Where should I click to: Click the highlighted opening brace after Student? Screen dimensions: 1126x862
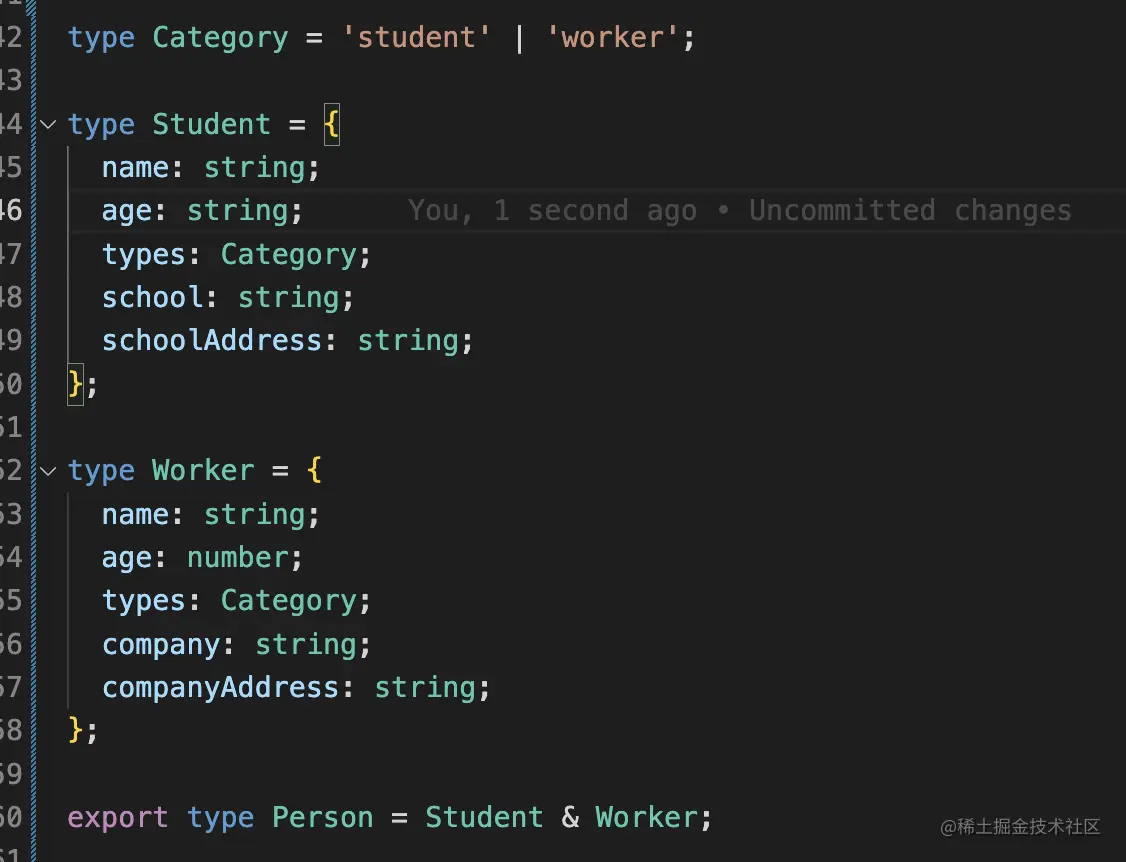pos(332,125)
